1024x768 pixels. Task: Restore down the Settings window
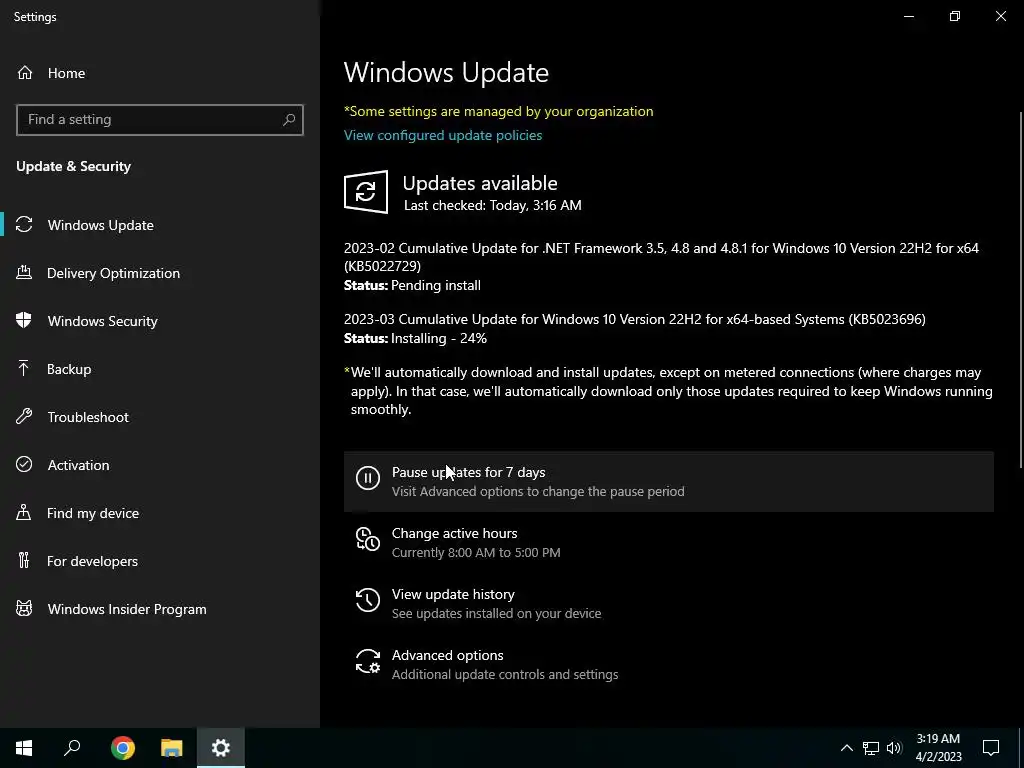click(955, 16)
